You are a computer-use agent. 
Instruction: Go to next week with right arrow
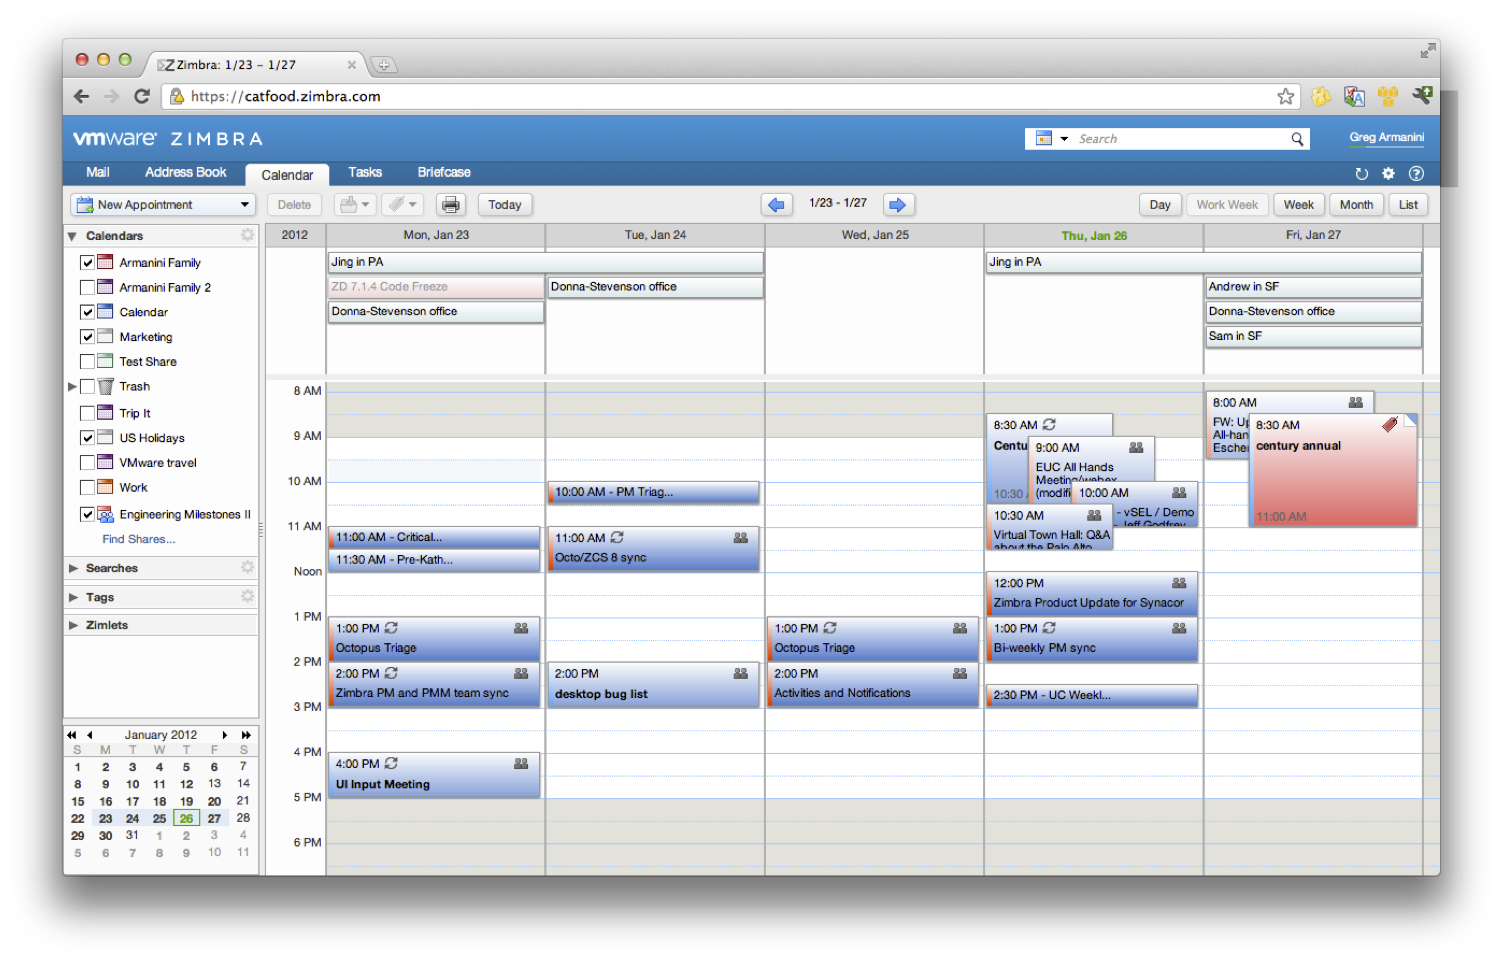[x=898, y=205]
